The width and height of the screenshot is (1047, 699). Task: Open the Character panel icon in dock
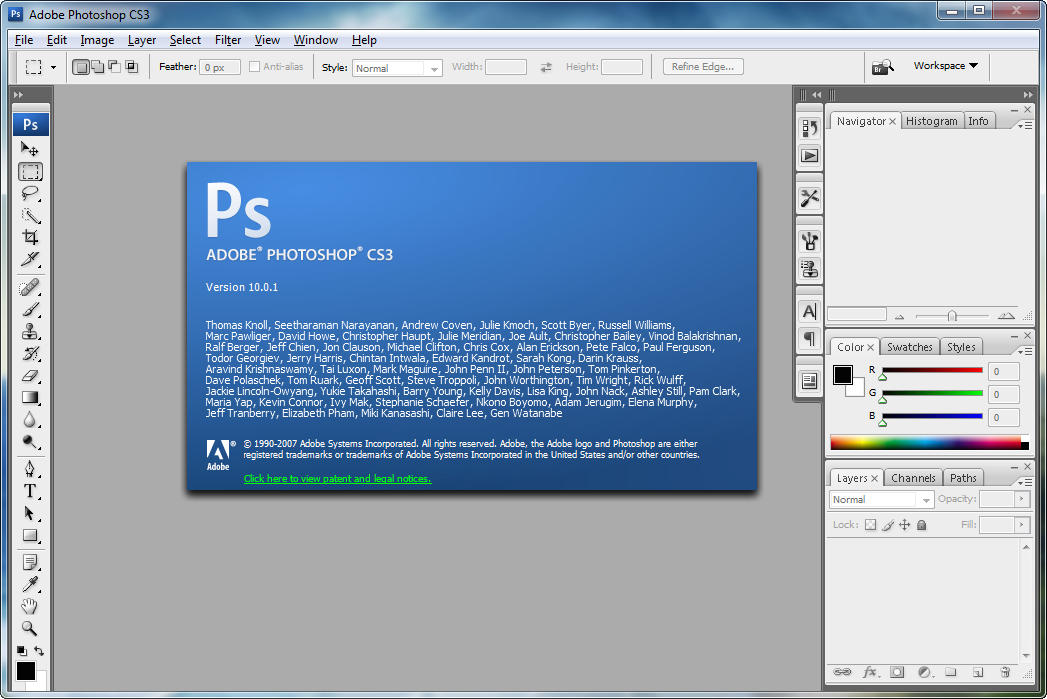point(809,311)
